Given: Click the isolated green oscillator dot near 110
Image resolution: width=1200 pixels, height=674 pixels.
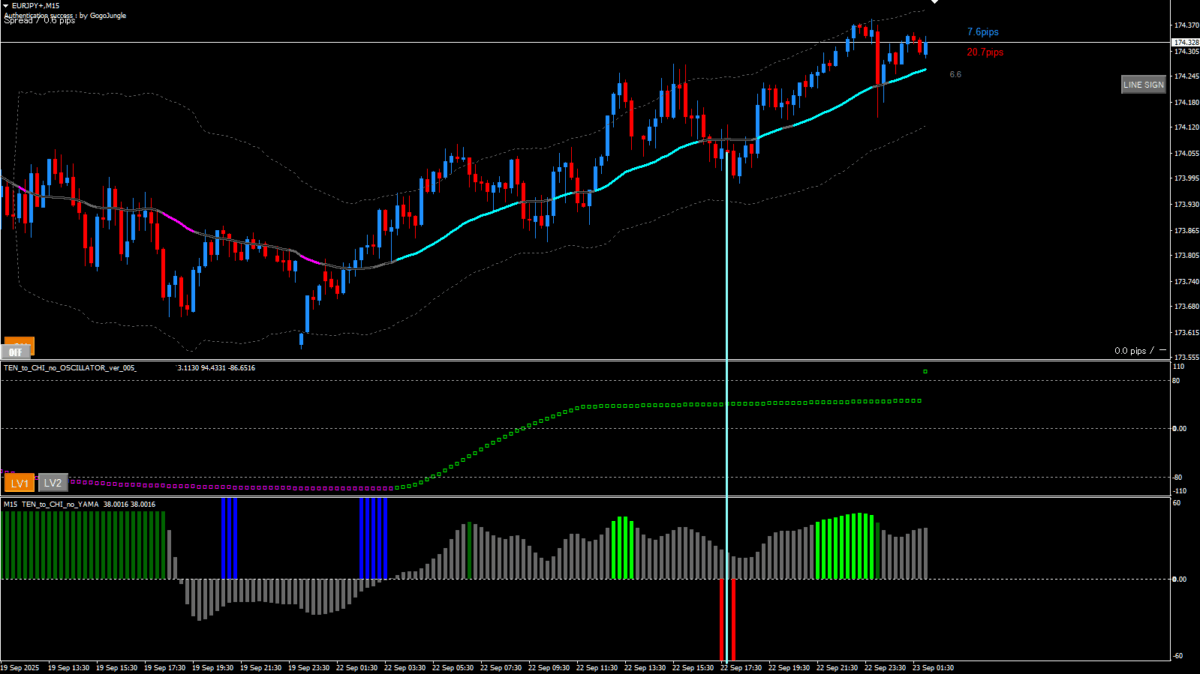Looking at the screenshot, I should coord(925,372).
